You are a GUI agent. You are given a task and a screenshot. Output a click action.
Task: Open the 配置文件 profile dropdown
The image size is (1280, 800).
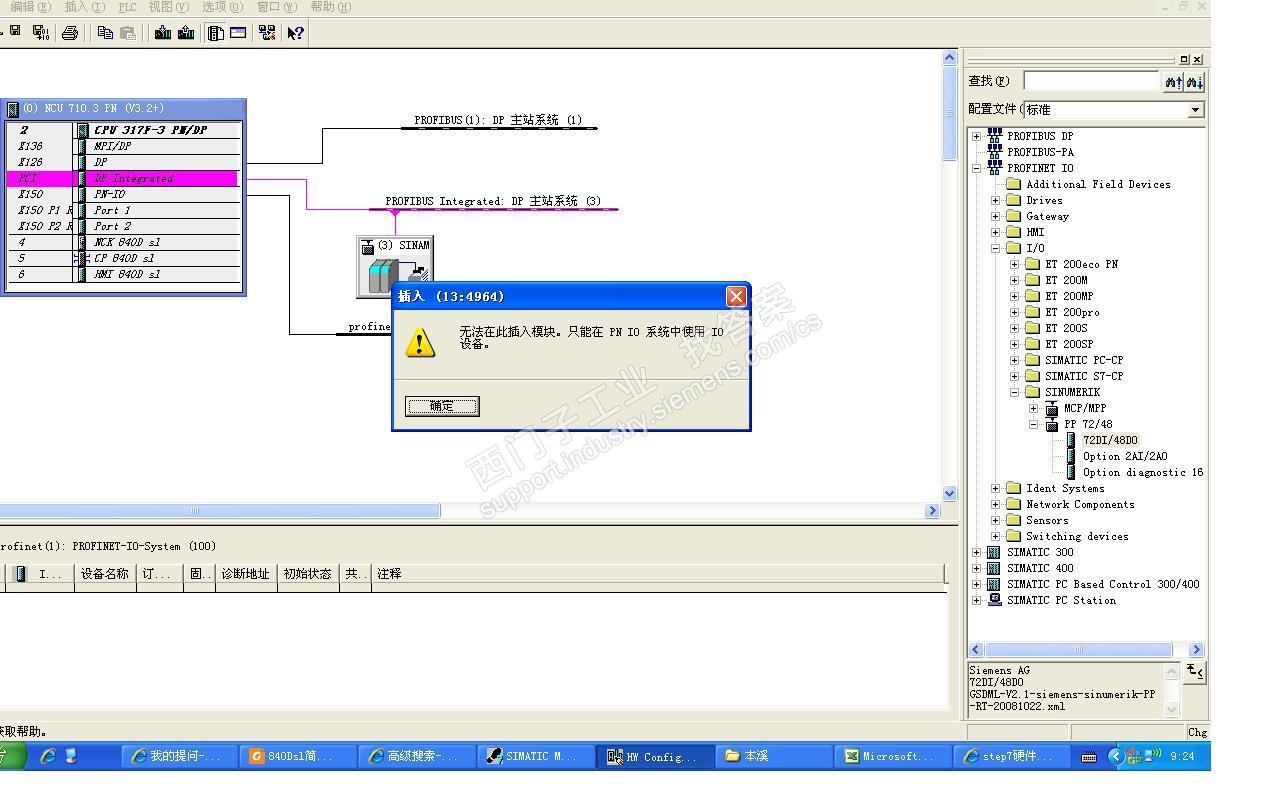click(1196, 110)
